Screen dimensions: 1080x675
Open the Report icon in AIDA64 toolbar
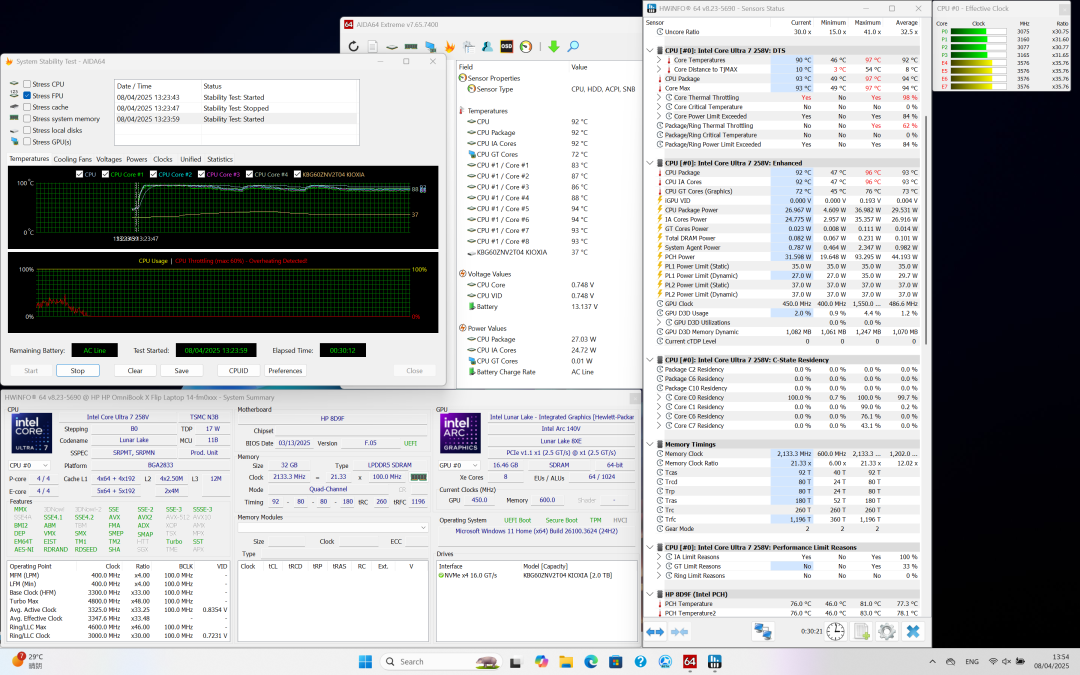373,46
